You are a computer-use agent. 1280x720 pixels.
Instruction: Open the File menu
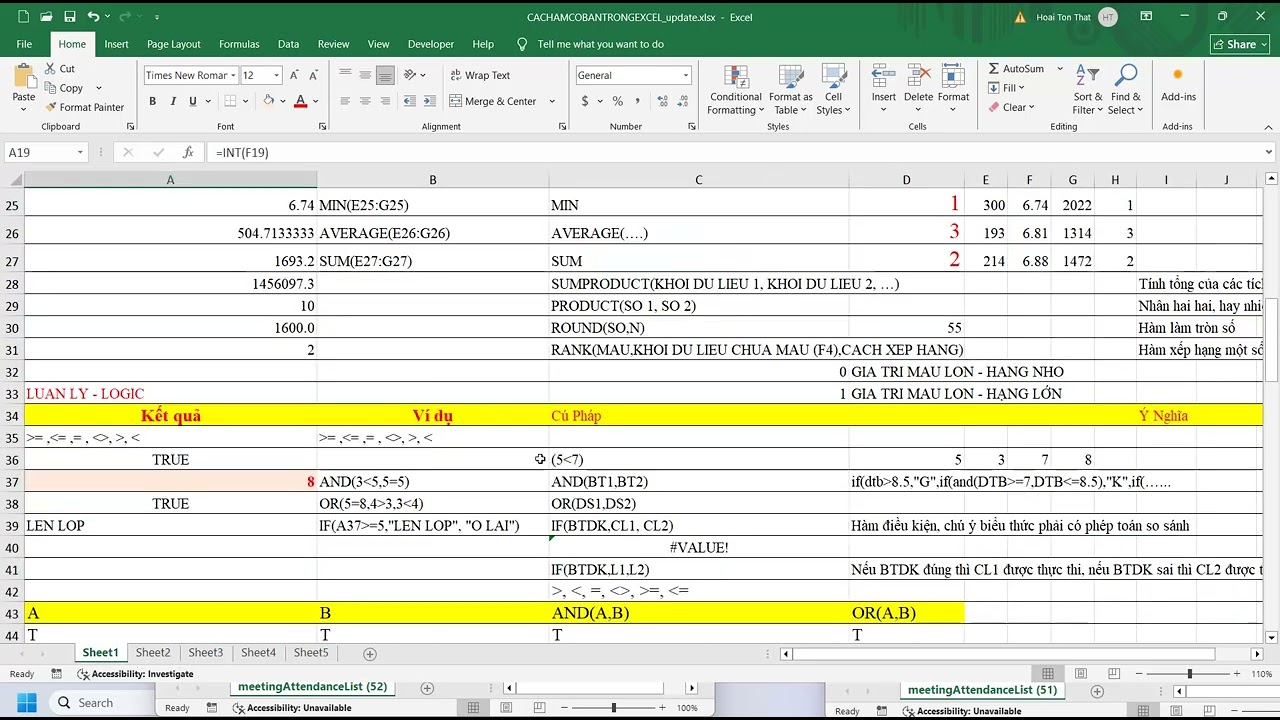(24, 44)
